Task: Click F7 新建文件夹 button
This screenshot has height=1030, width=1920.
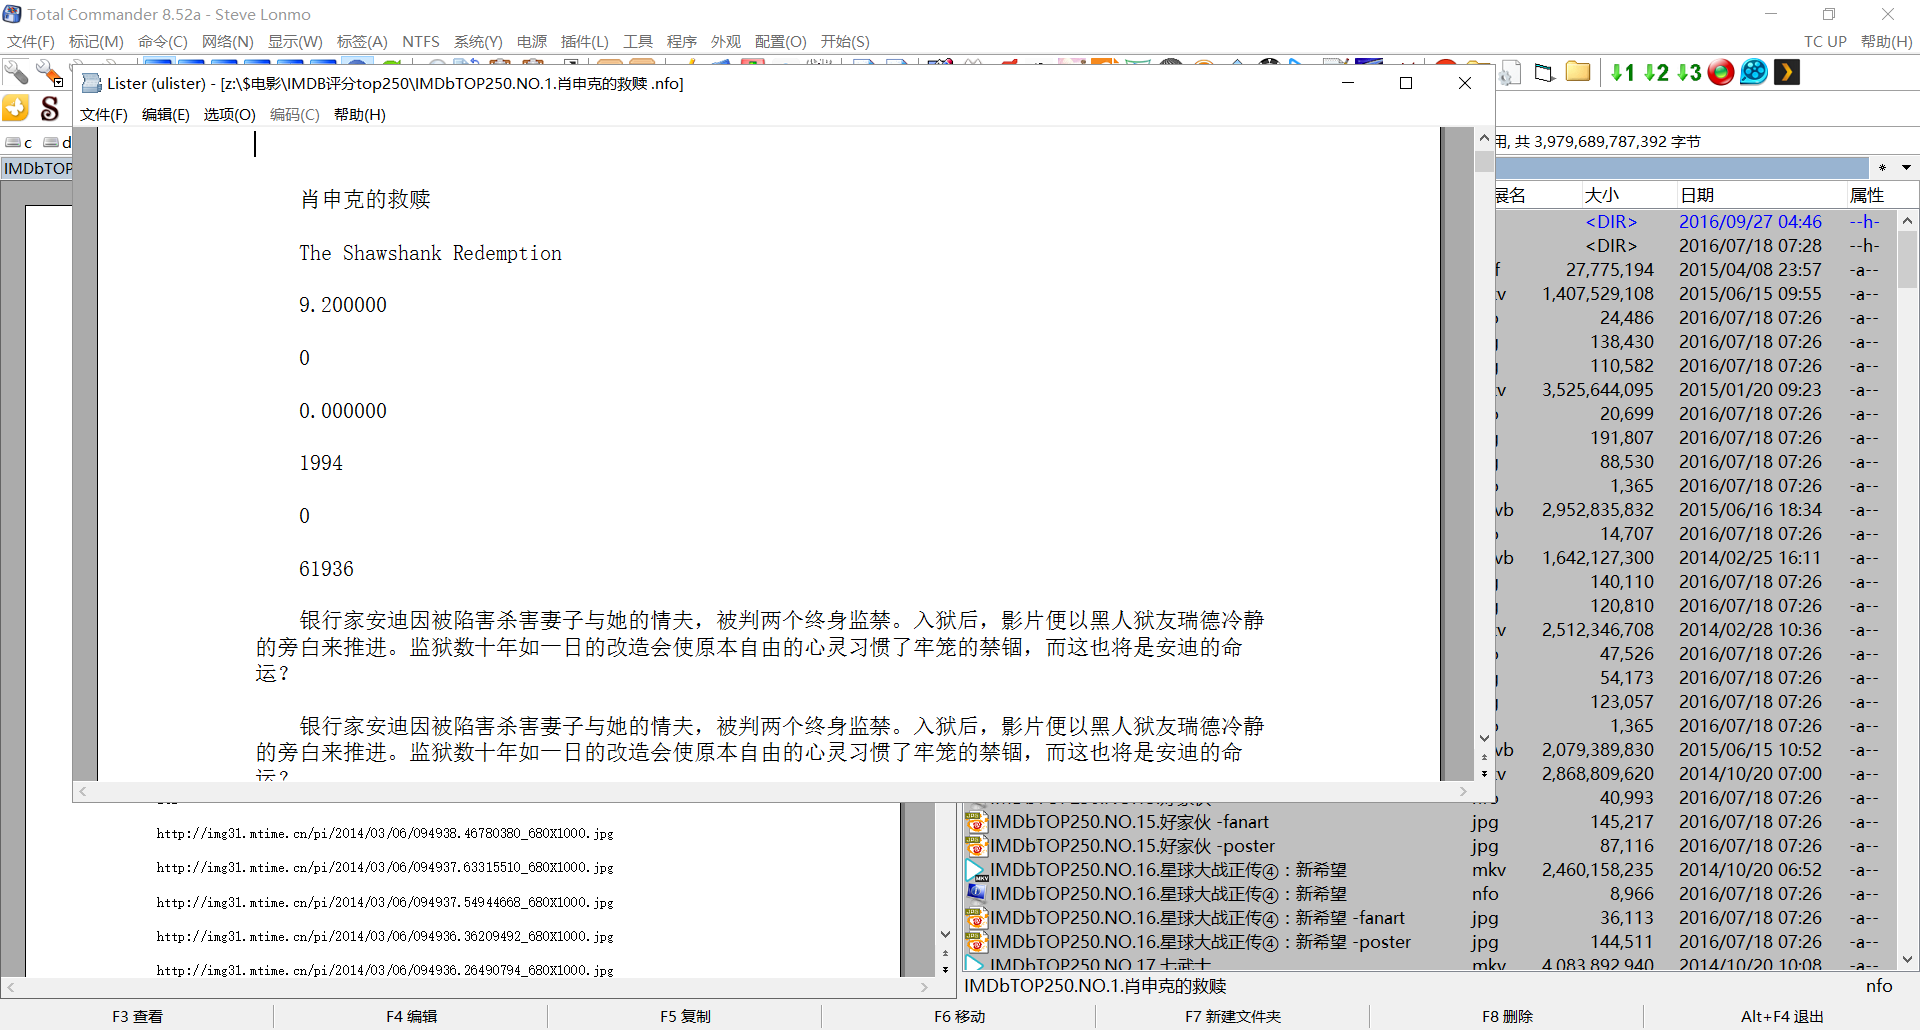Action: point(1233,1016)
